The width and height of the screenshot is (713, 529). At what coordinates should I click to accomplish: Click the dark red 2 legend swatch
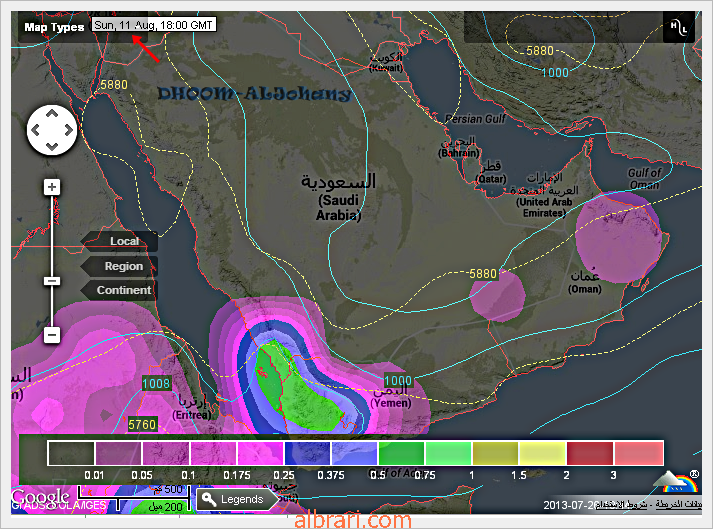click(590, 453)
